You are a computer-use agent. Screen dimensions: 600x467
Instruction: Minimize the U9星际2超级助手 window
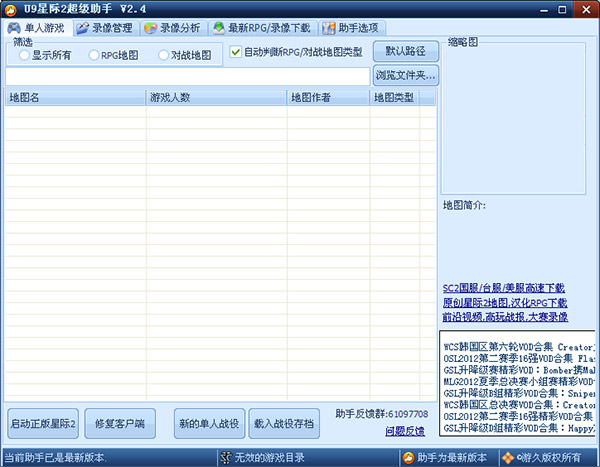point(544,10)
